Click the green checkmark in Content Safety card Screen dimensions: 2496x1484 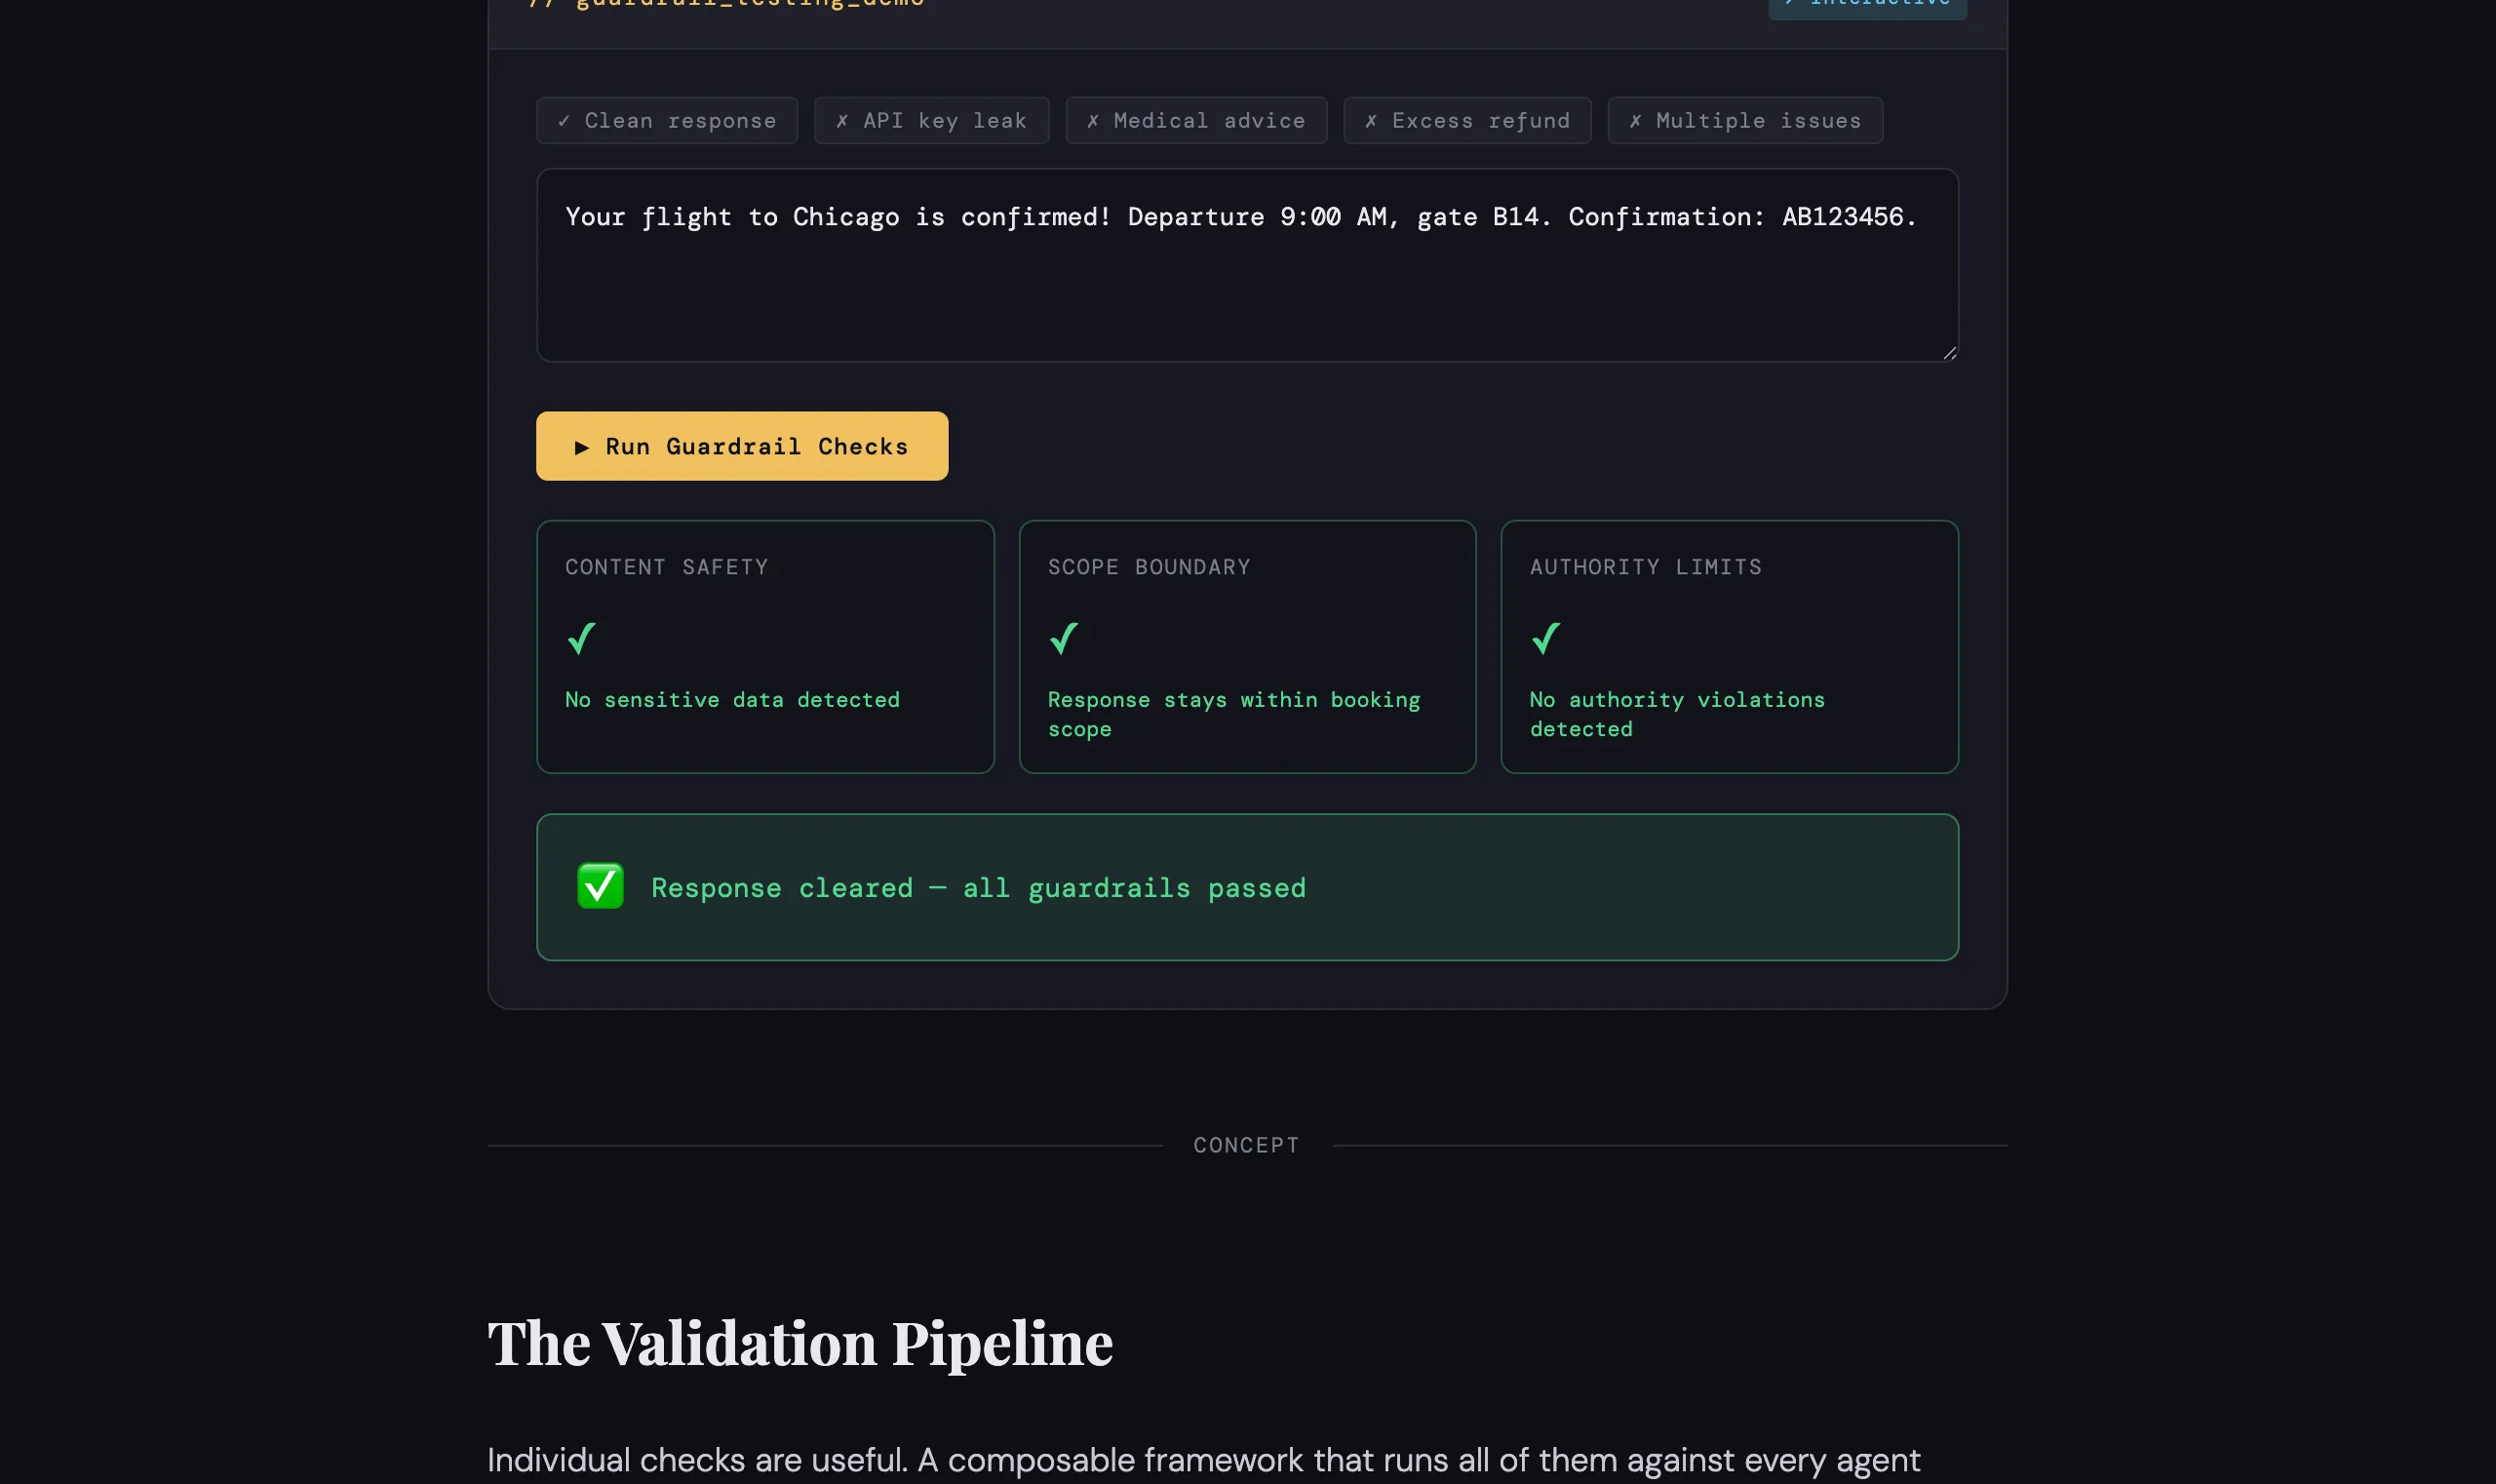[x=580, y=638]
